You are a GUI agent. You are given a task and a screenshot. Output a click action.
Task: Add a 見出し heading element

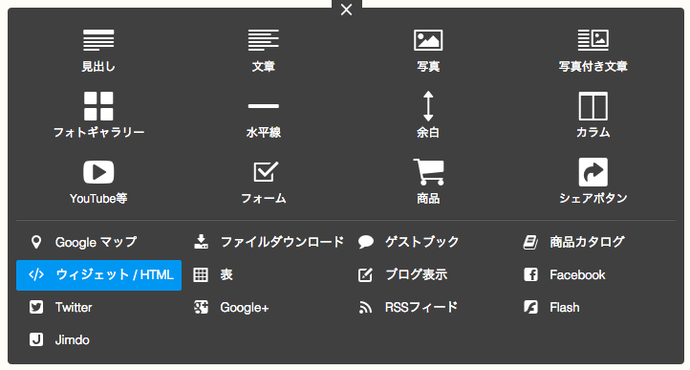pyautogui.click(x=99, y=51)
